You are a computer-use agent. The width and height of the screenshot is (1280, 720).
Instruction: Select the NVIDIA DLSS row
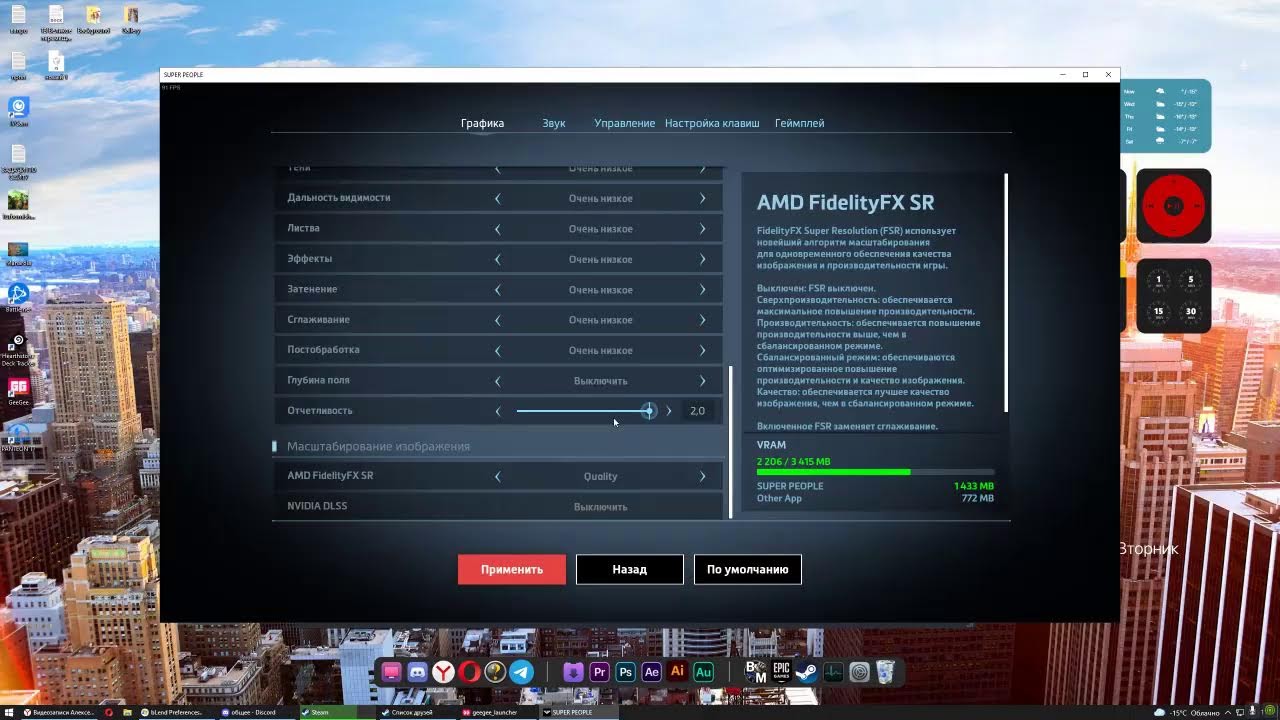[498, 506]
